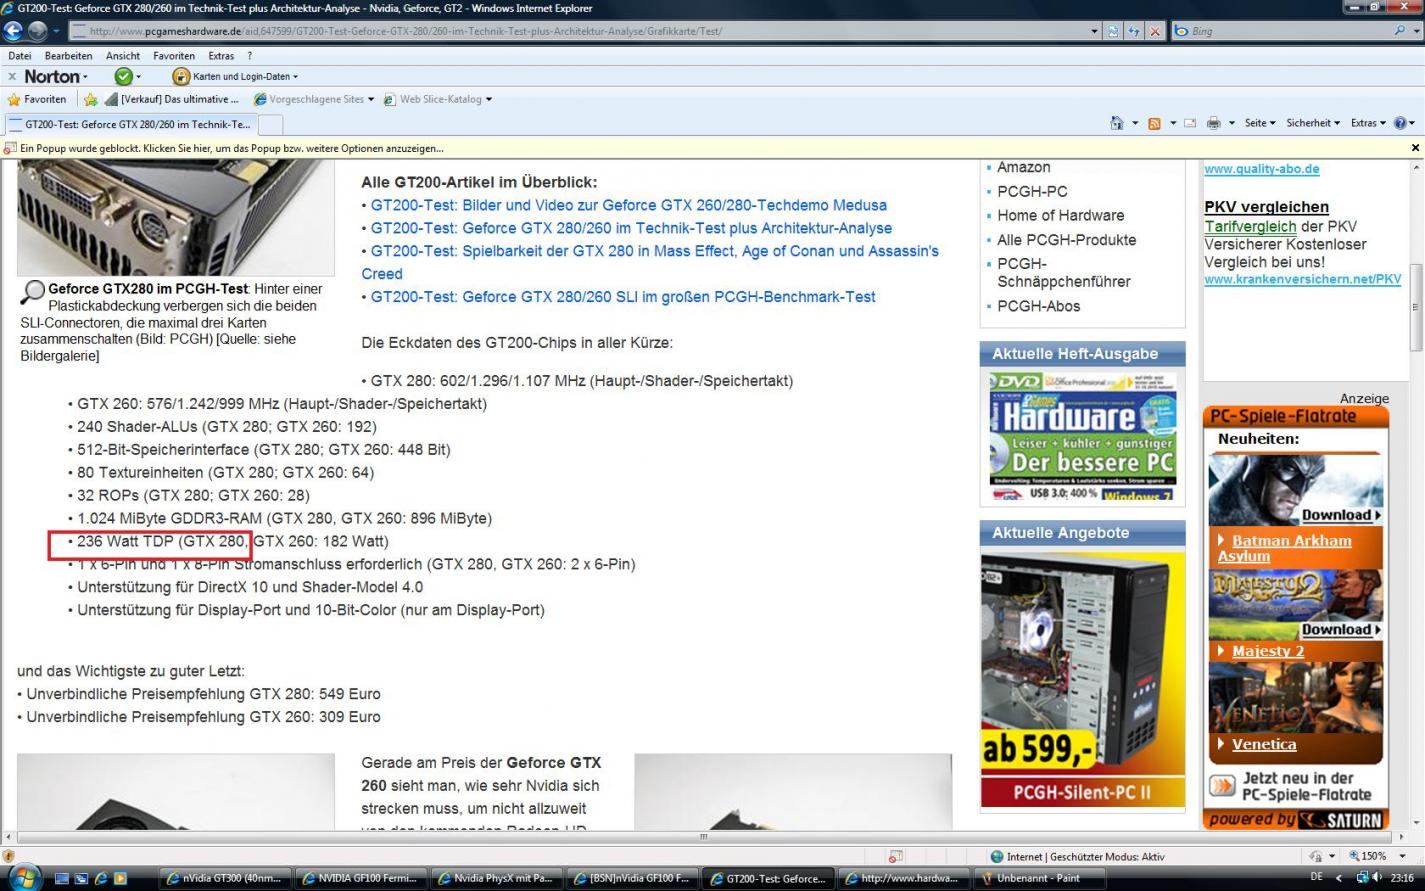Open the address bar history dropdown arrow
Viewport: 1425px width, 891px height.
[1094, 31]
